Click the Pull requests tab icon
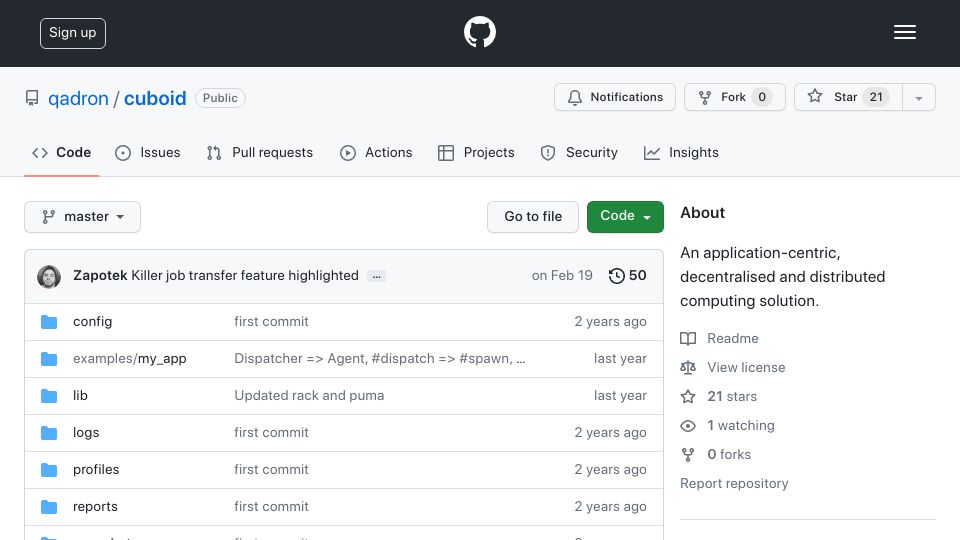960x540 pixels. (x=214, y=153)
